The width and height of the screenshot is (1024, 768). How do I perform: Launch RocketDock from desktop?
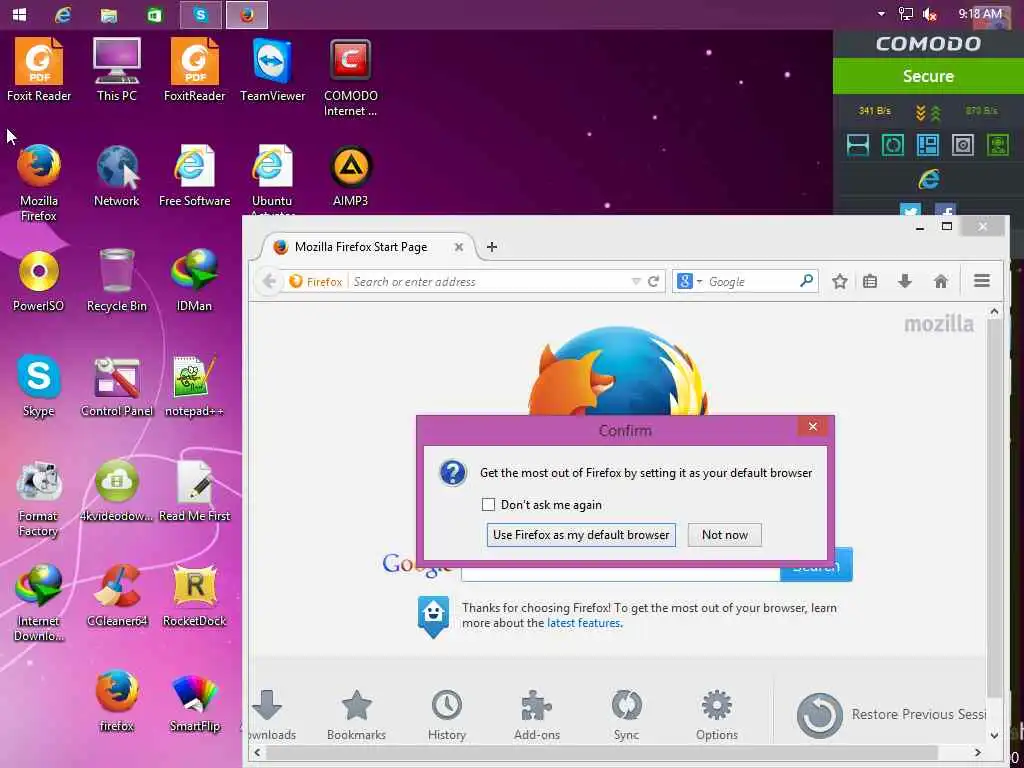(195, 596)
